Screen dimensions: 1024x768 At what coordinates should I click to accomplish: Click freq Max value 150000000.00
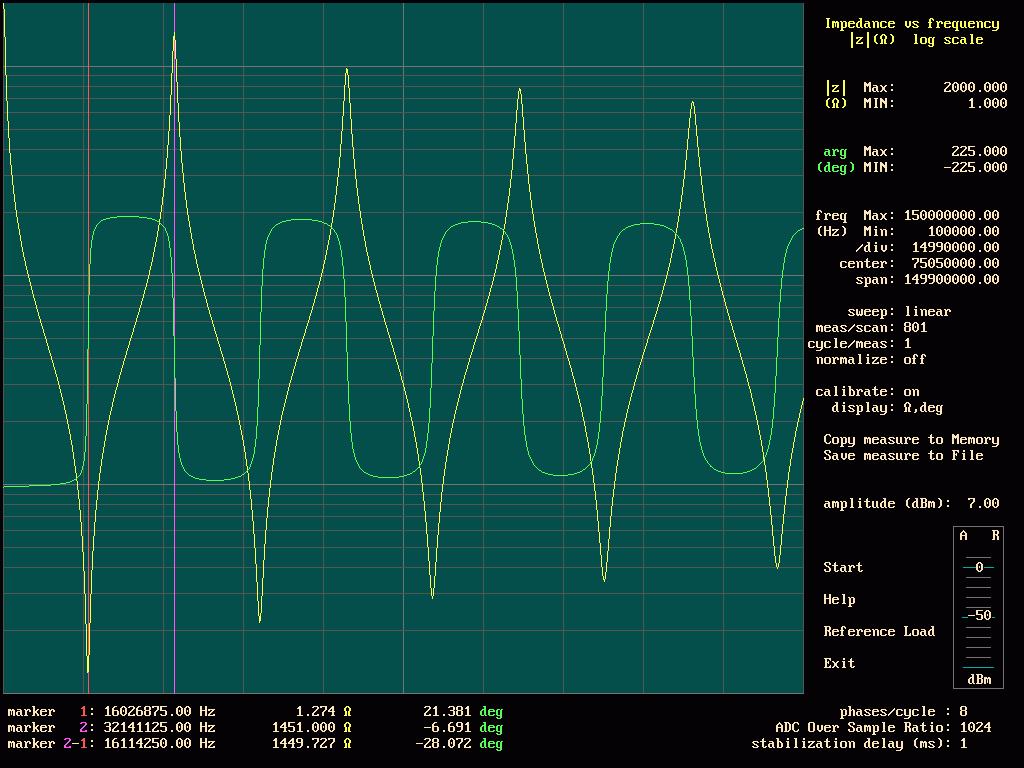pos(952,216)
